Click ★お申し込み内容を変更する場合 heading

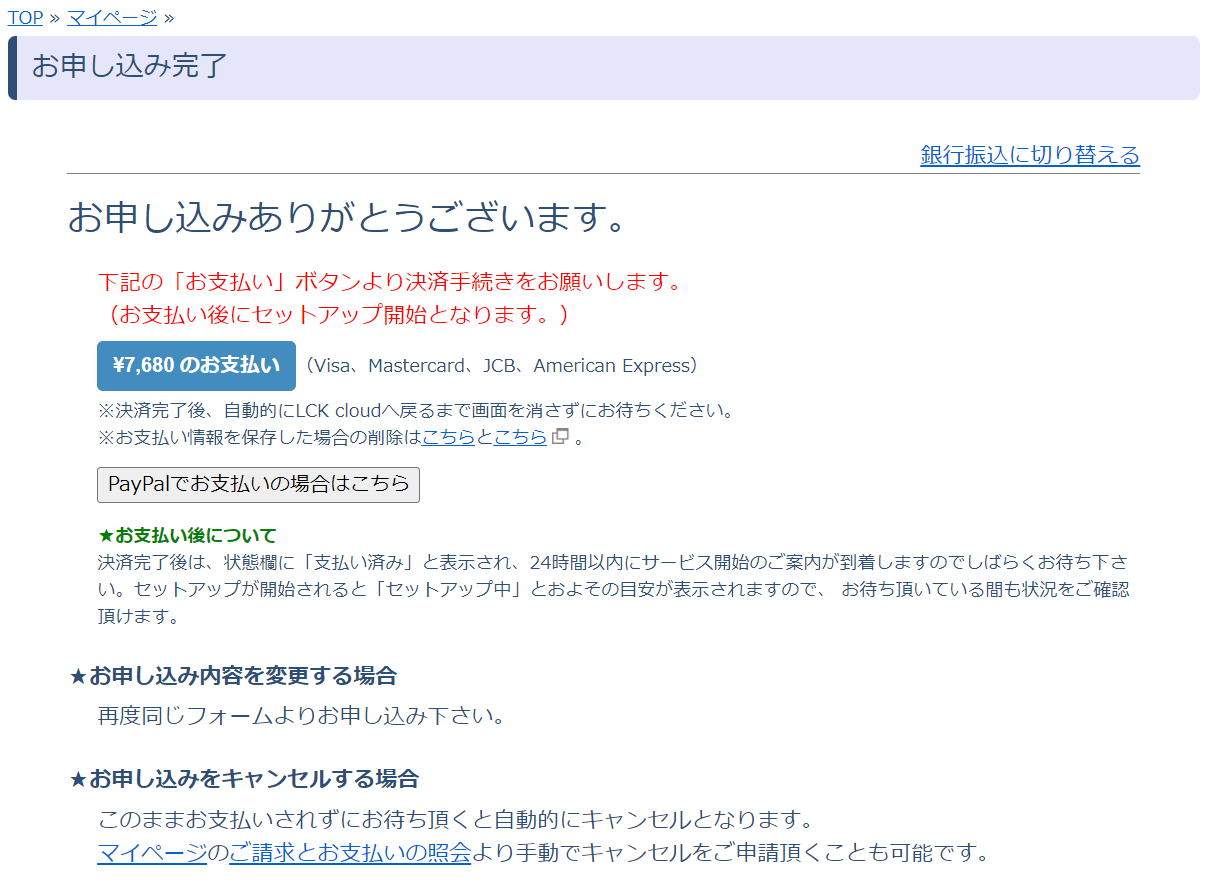click(233, 676)
